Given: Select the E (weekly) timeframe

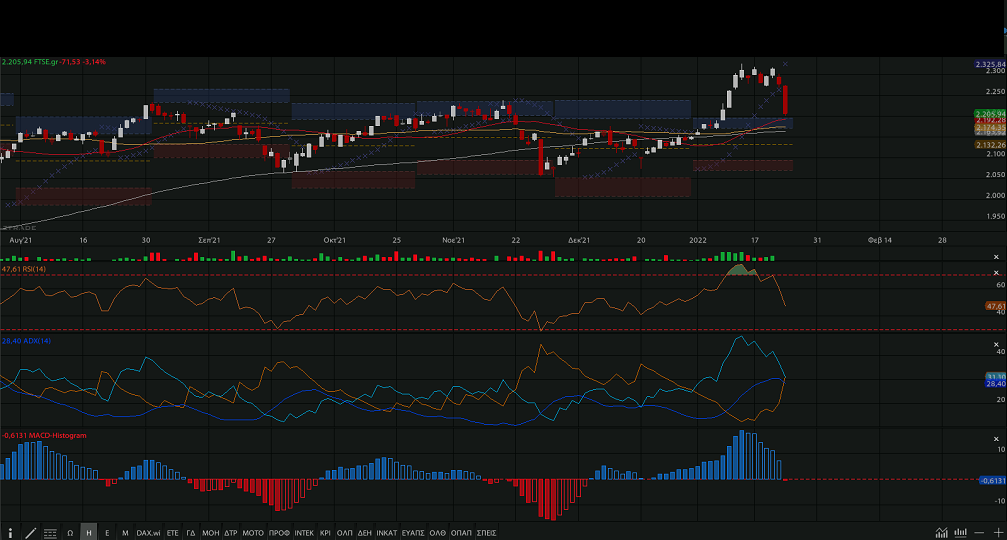Looking at the screenshot, I should point(107,533).
